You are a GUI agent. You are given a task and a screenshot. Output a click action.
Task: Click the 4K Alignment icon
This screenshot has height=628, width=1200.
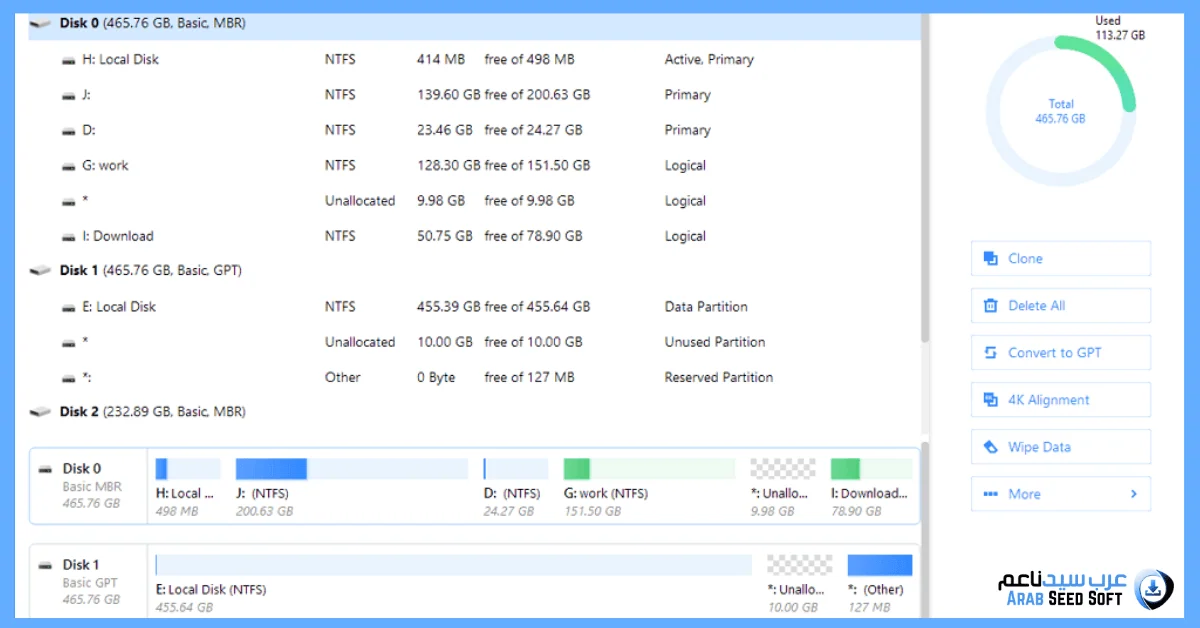(991, 400)
